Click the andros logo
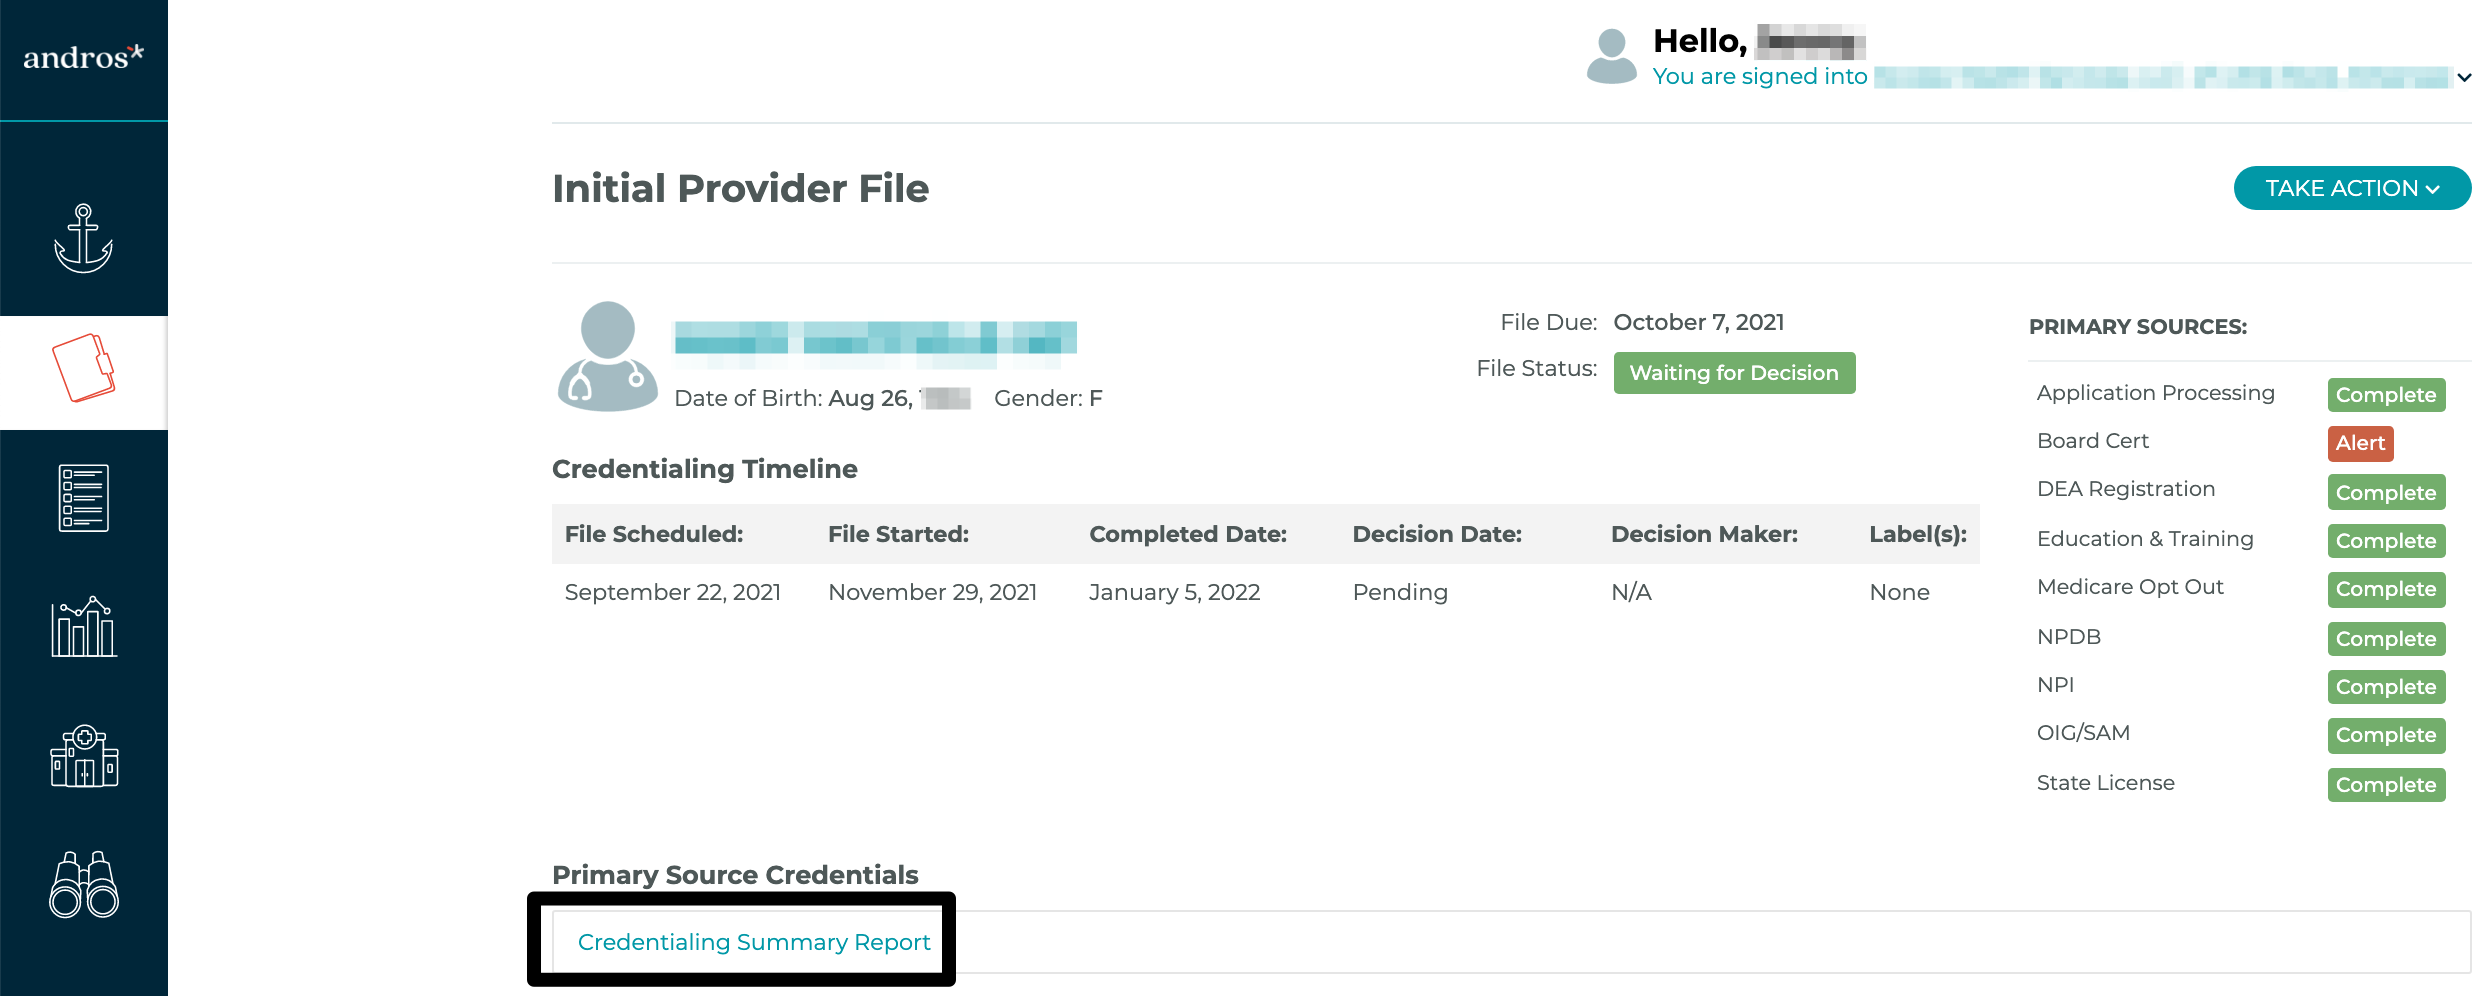This screenshot has height=996, width=2492. click(84, 57)
